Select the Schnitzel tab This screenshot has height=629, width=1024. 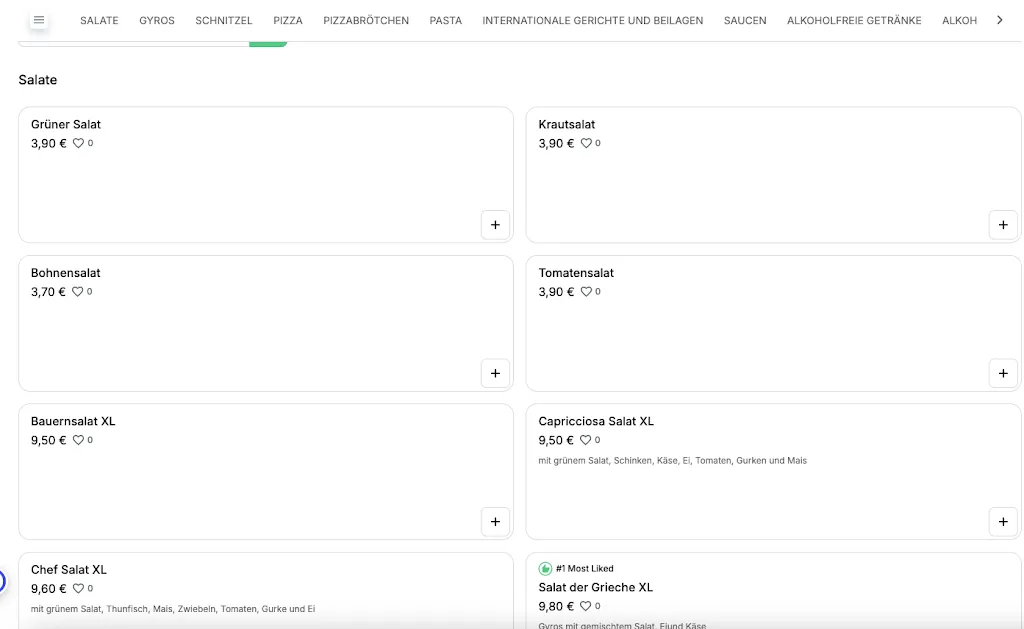[x=224, y=20]
